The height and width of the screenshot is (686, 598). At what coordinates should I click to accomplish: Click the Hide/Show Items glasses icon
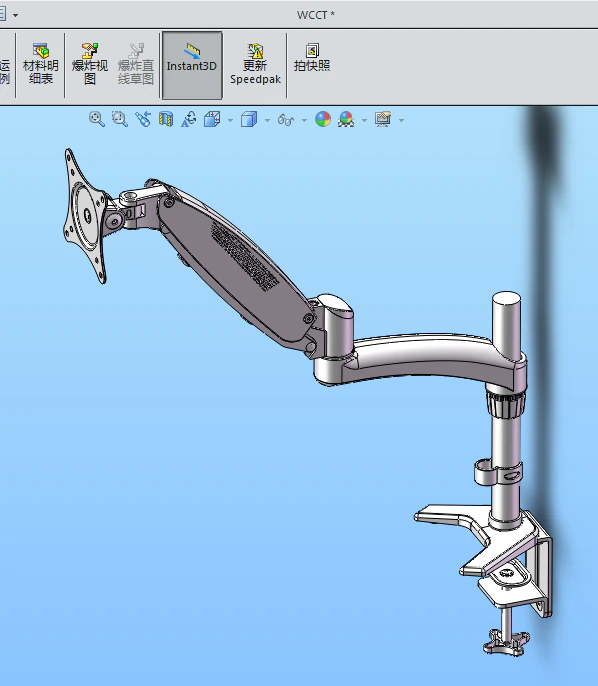(286, 119)
